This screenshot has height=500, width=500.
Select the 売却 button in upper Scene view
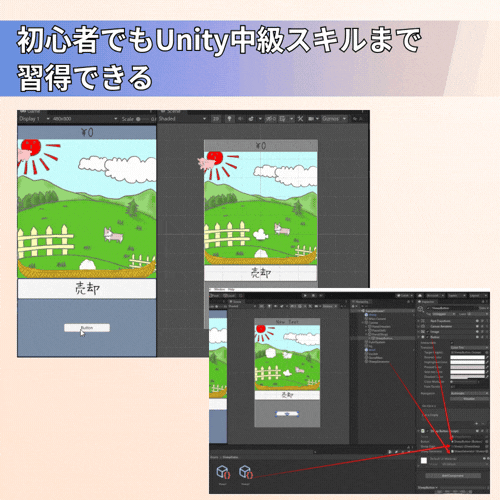tap(260, 273)
